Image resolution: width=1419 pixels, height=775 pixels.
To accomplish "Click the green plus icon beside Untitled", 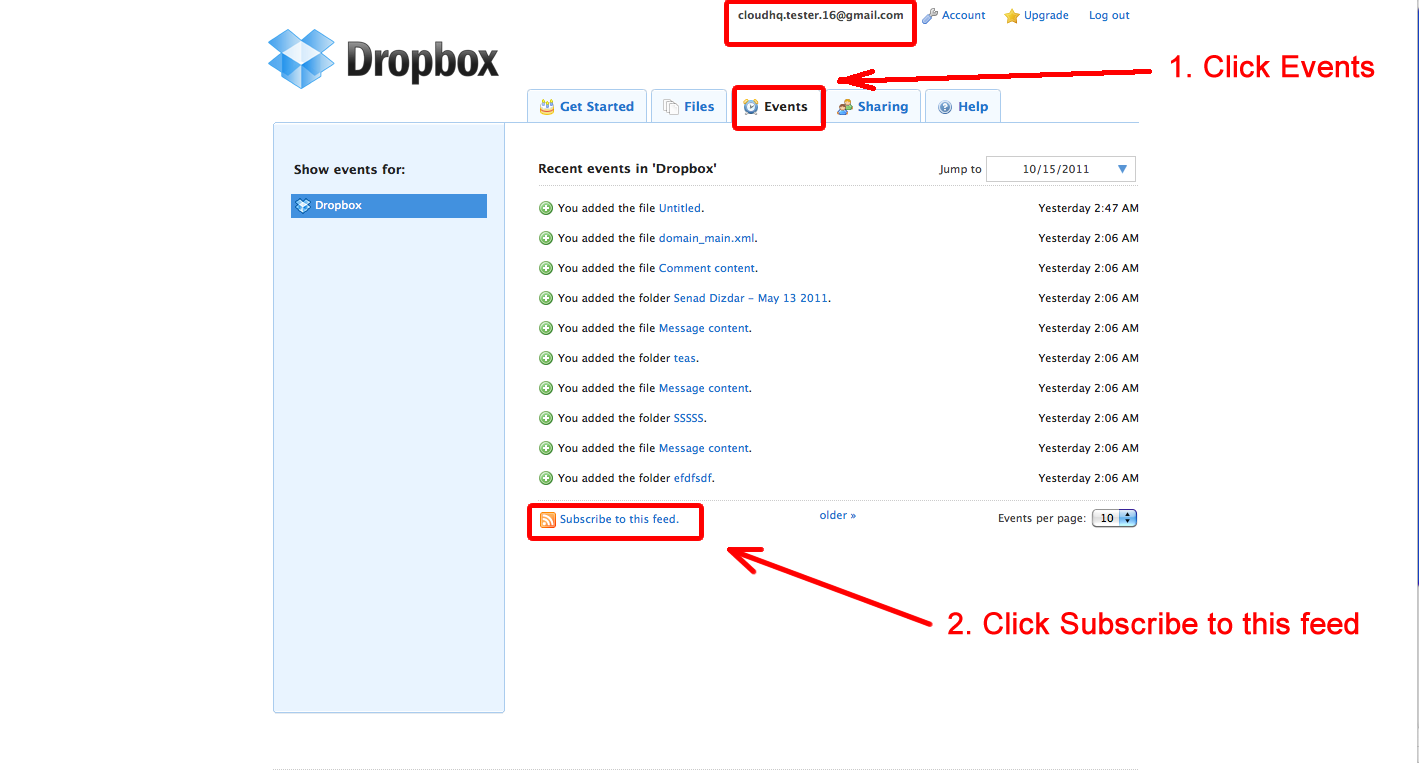I will click(546, 208).
